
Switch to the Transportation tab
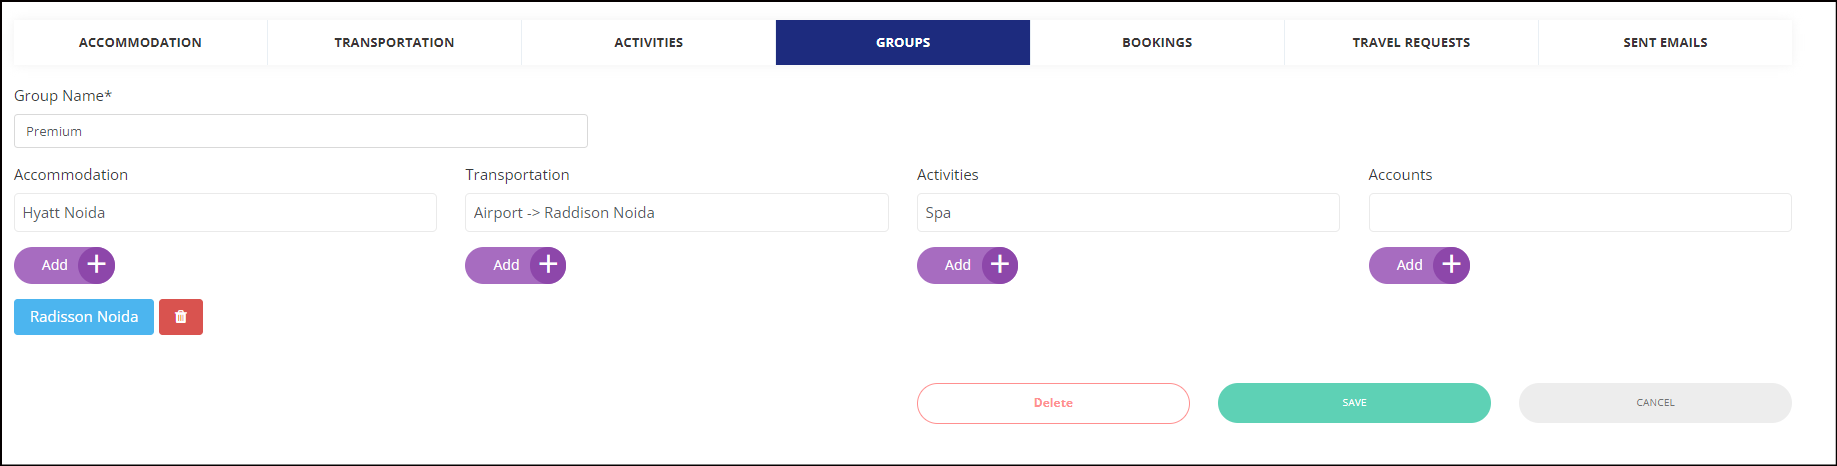394,42
